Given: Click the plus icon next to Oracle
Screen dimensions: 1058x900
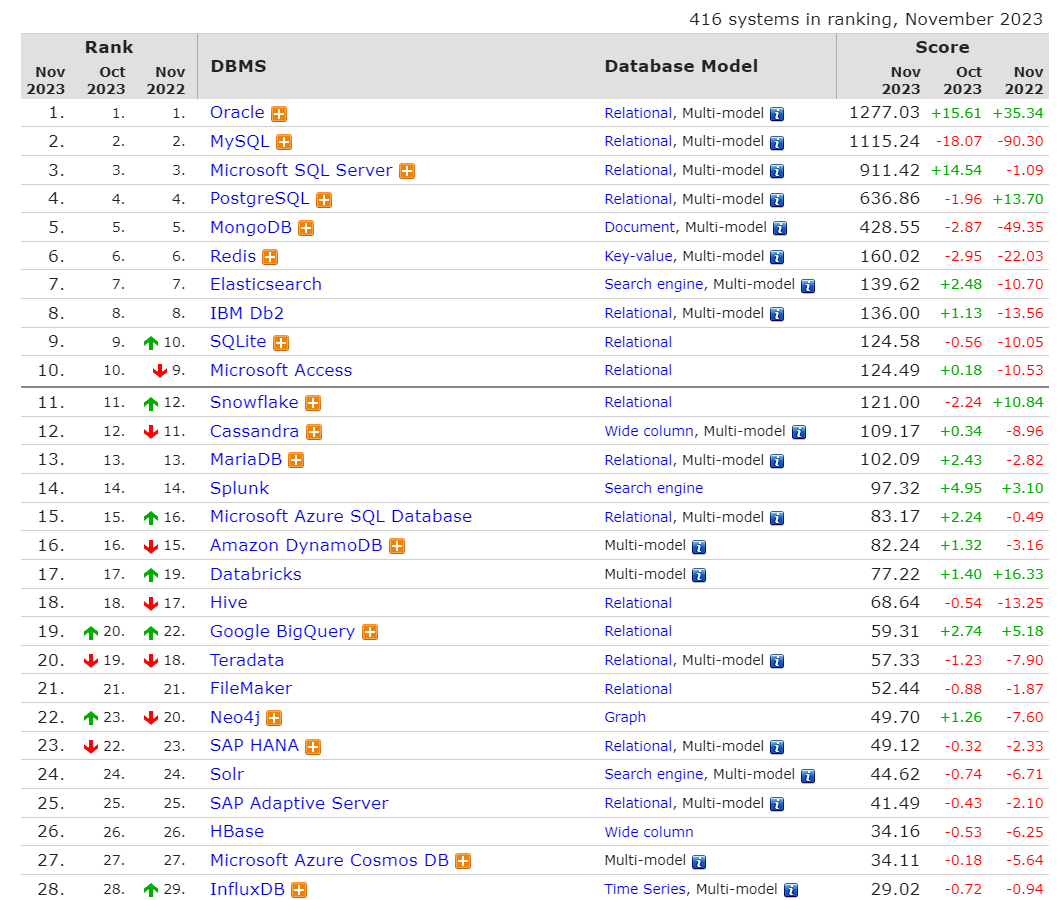Looking at the screenshot, I should (x=279, y=114).
